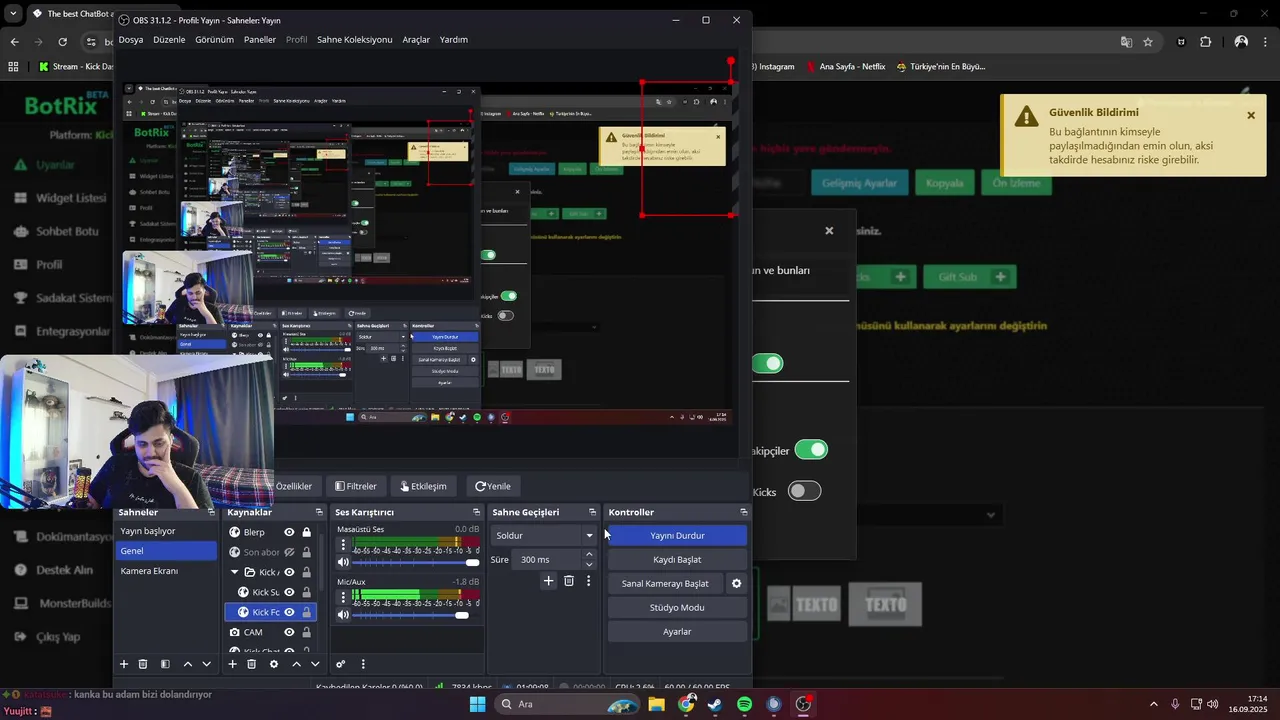Unlock the CAM source
This screenshot has width=1280, height=720.
307,632
